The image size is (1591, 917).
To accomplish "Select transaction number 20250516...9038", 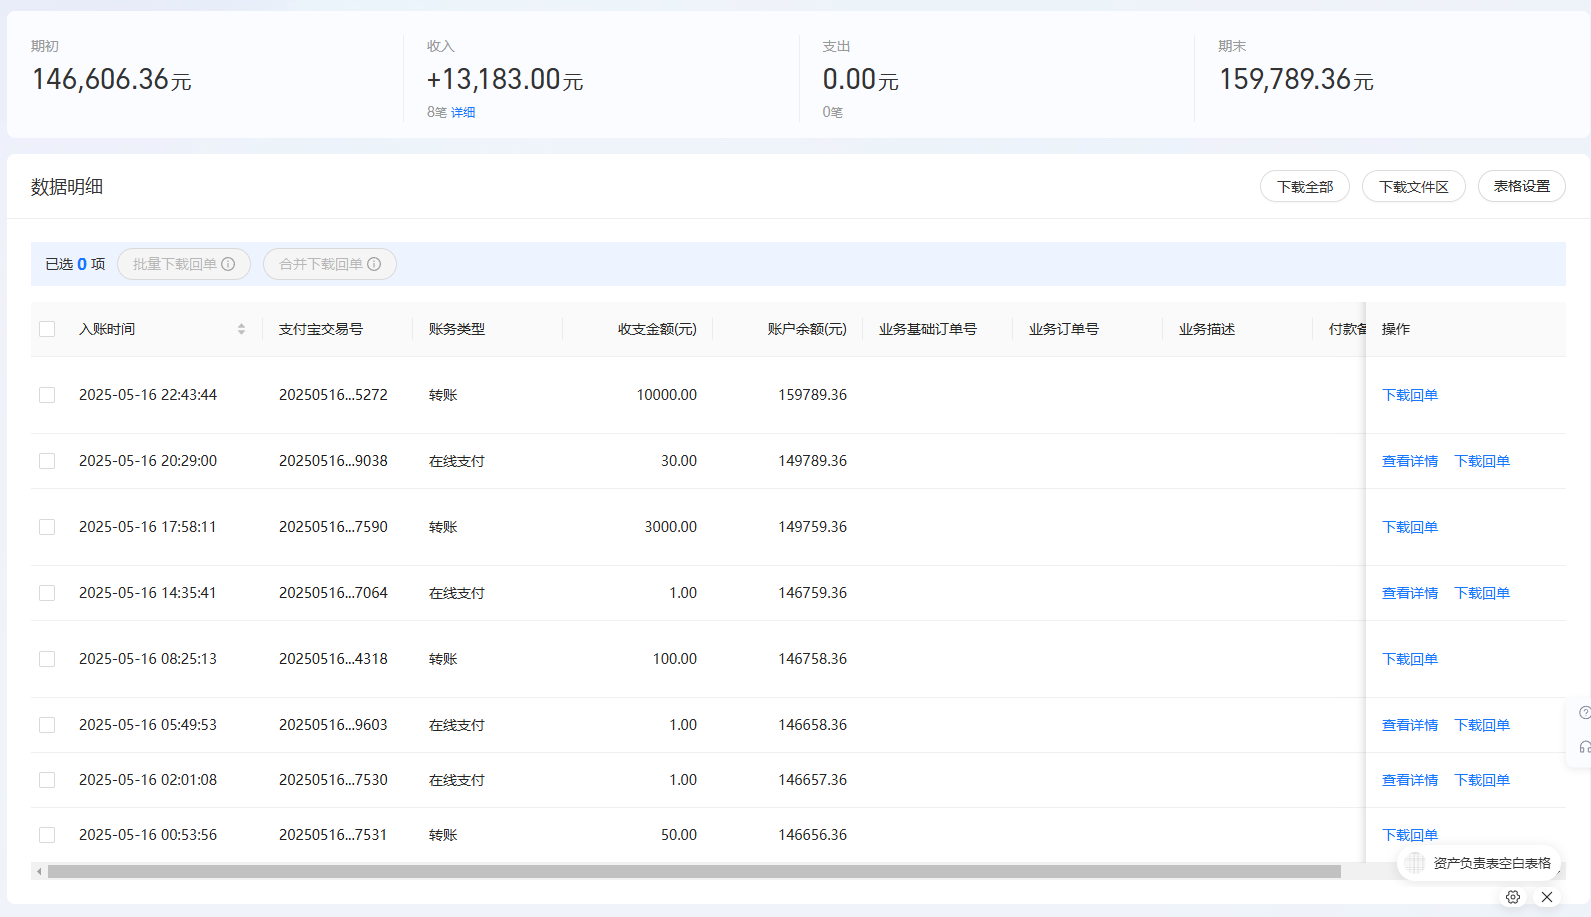I will click(x=333, y=461).
